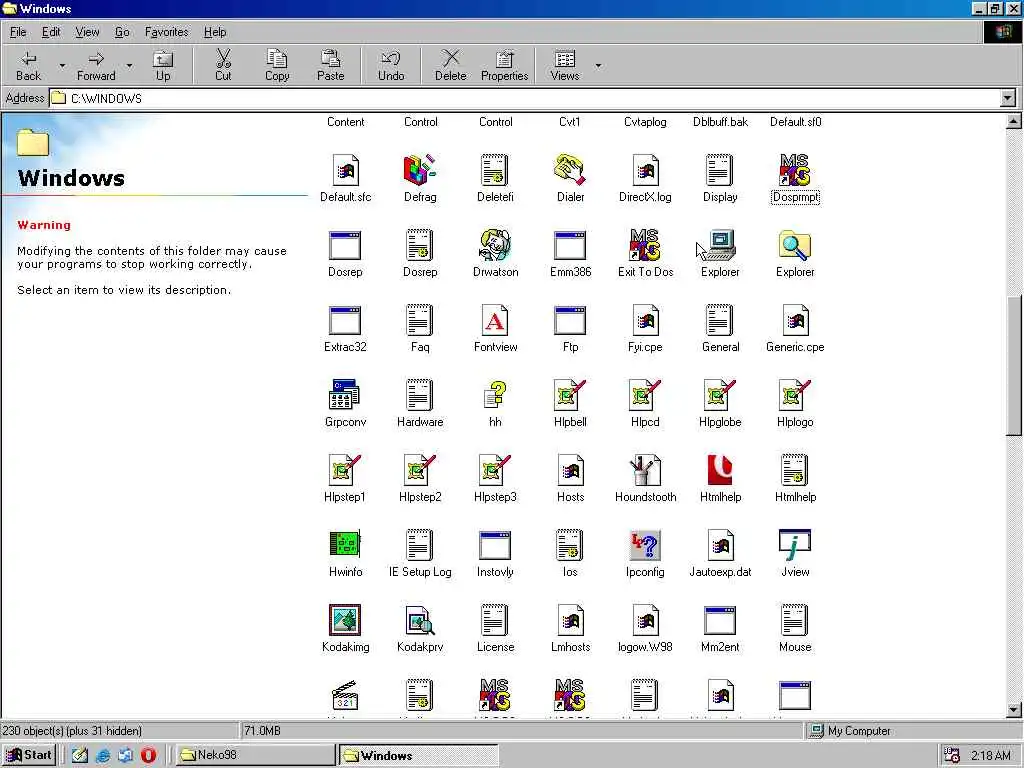The image size is (1024, 768).
Task: Open Properties from the toolbar
Action: [504, 66]
